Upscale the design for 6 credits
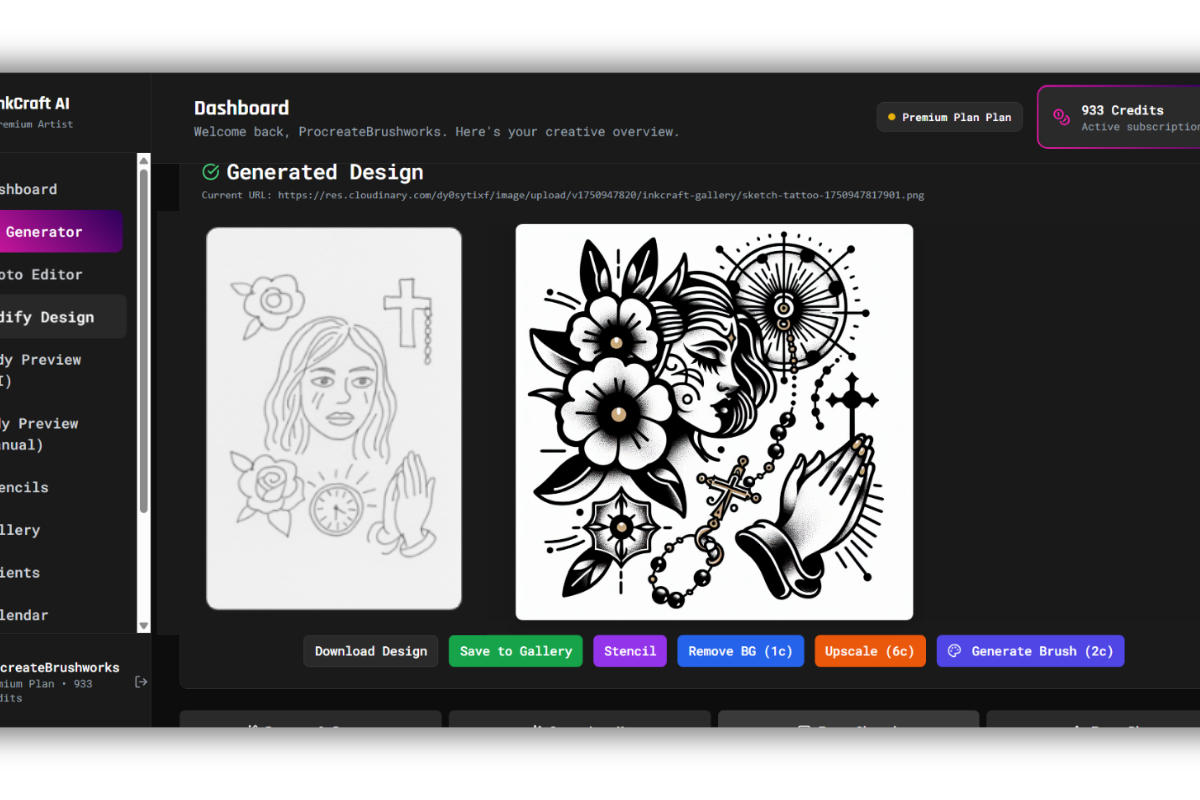The height and width of the screenshot is (800, 1200). tap(869, 651)
